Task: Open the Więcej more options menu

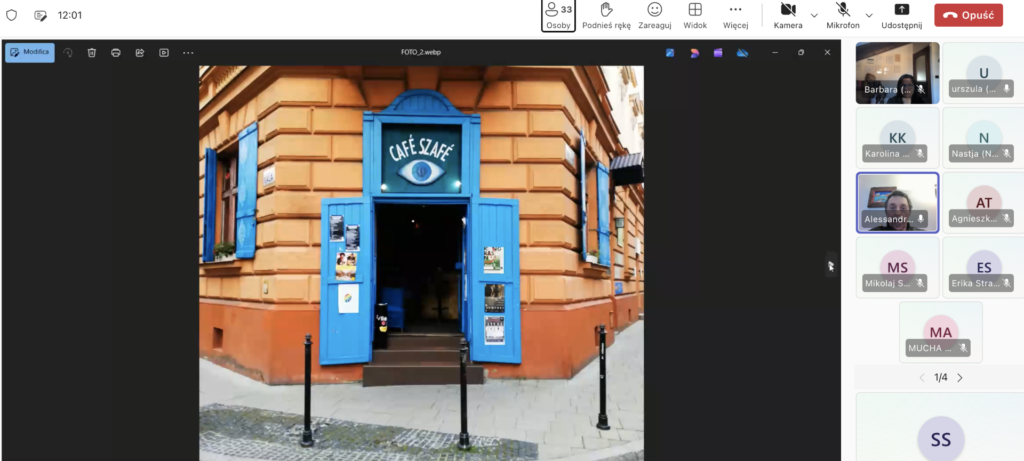Action: pos(735,15)
